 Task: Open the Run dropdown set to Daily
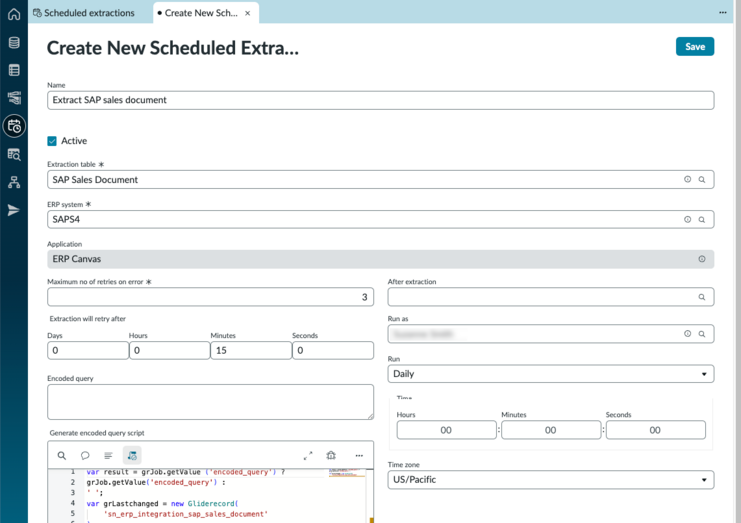551,374
